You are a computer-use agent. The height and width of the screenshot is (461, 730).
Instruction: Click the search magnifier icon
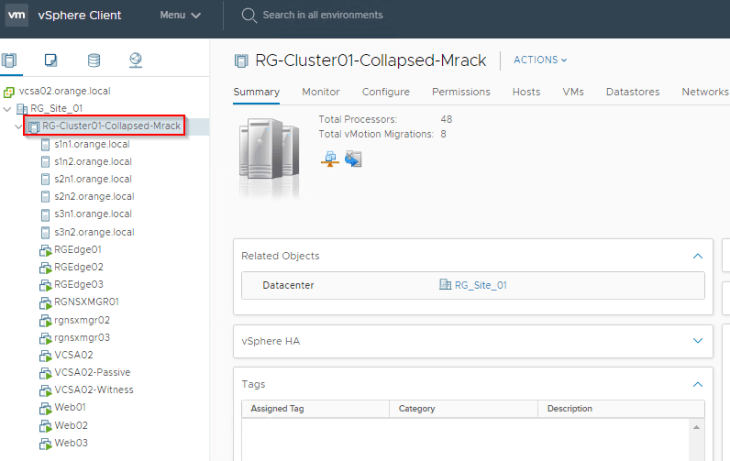click(x=249, y=15)
